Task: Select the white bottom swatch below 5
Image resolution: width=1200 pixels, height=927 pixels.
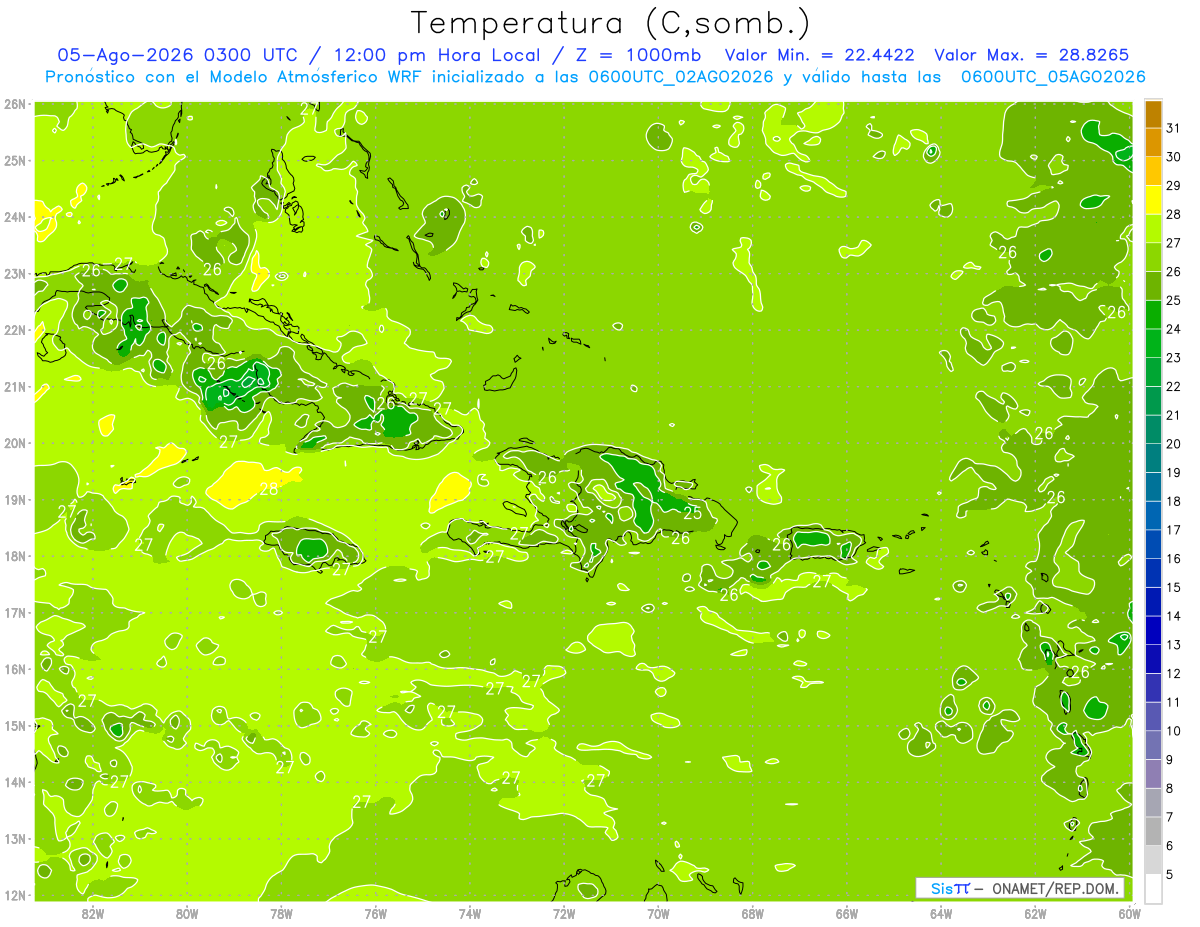Action: [1153, 888]
